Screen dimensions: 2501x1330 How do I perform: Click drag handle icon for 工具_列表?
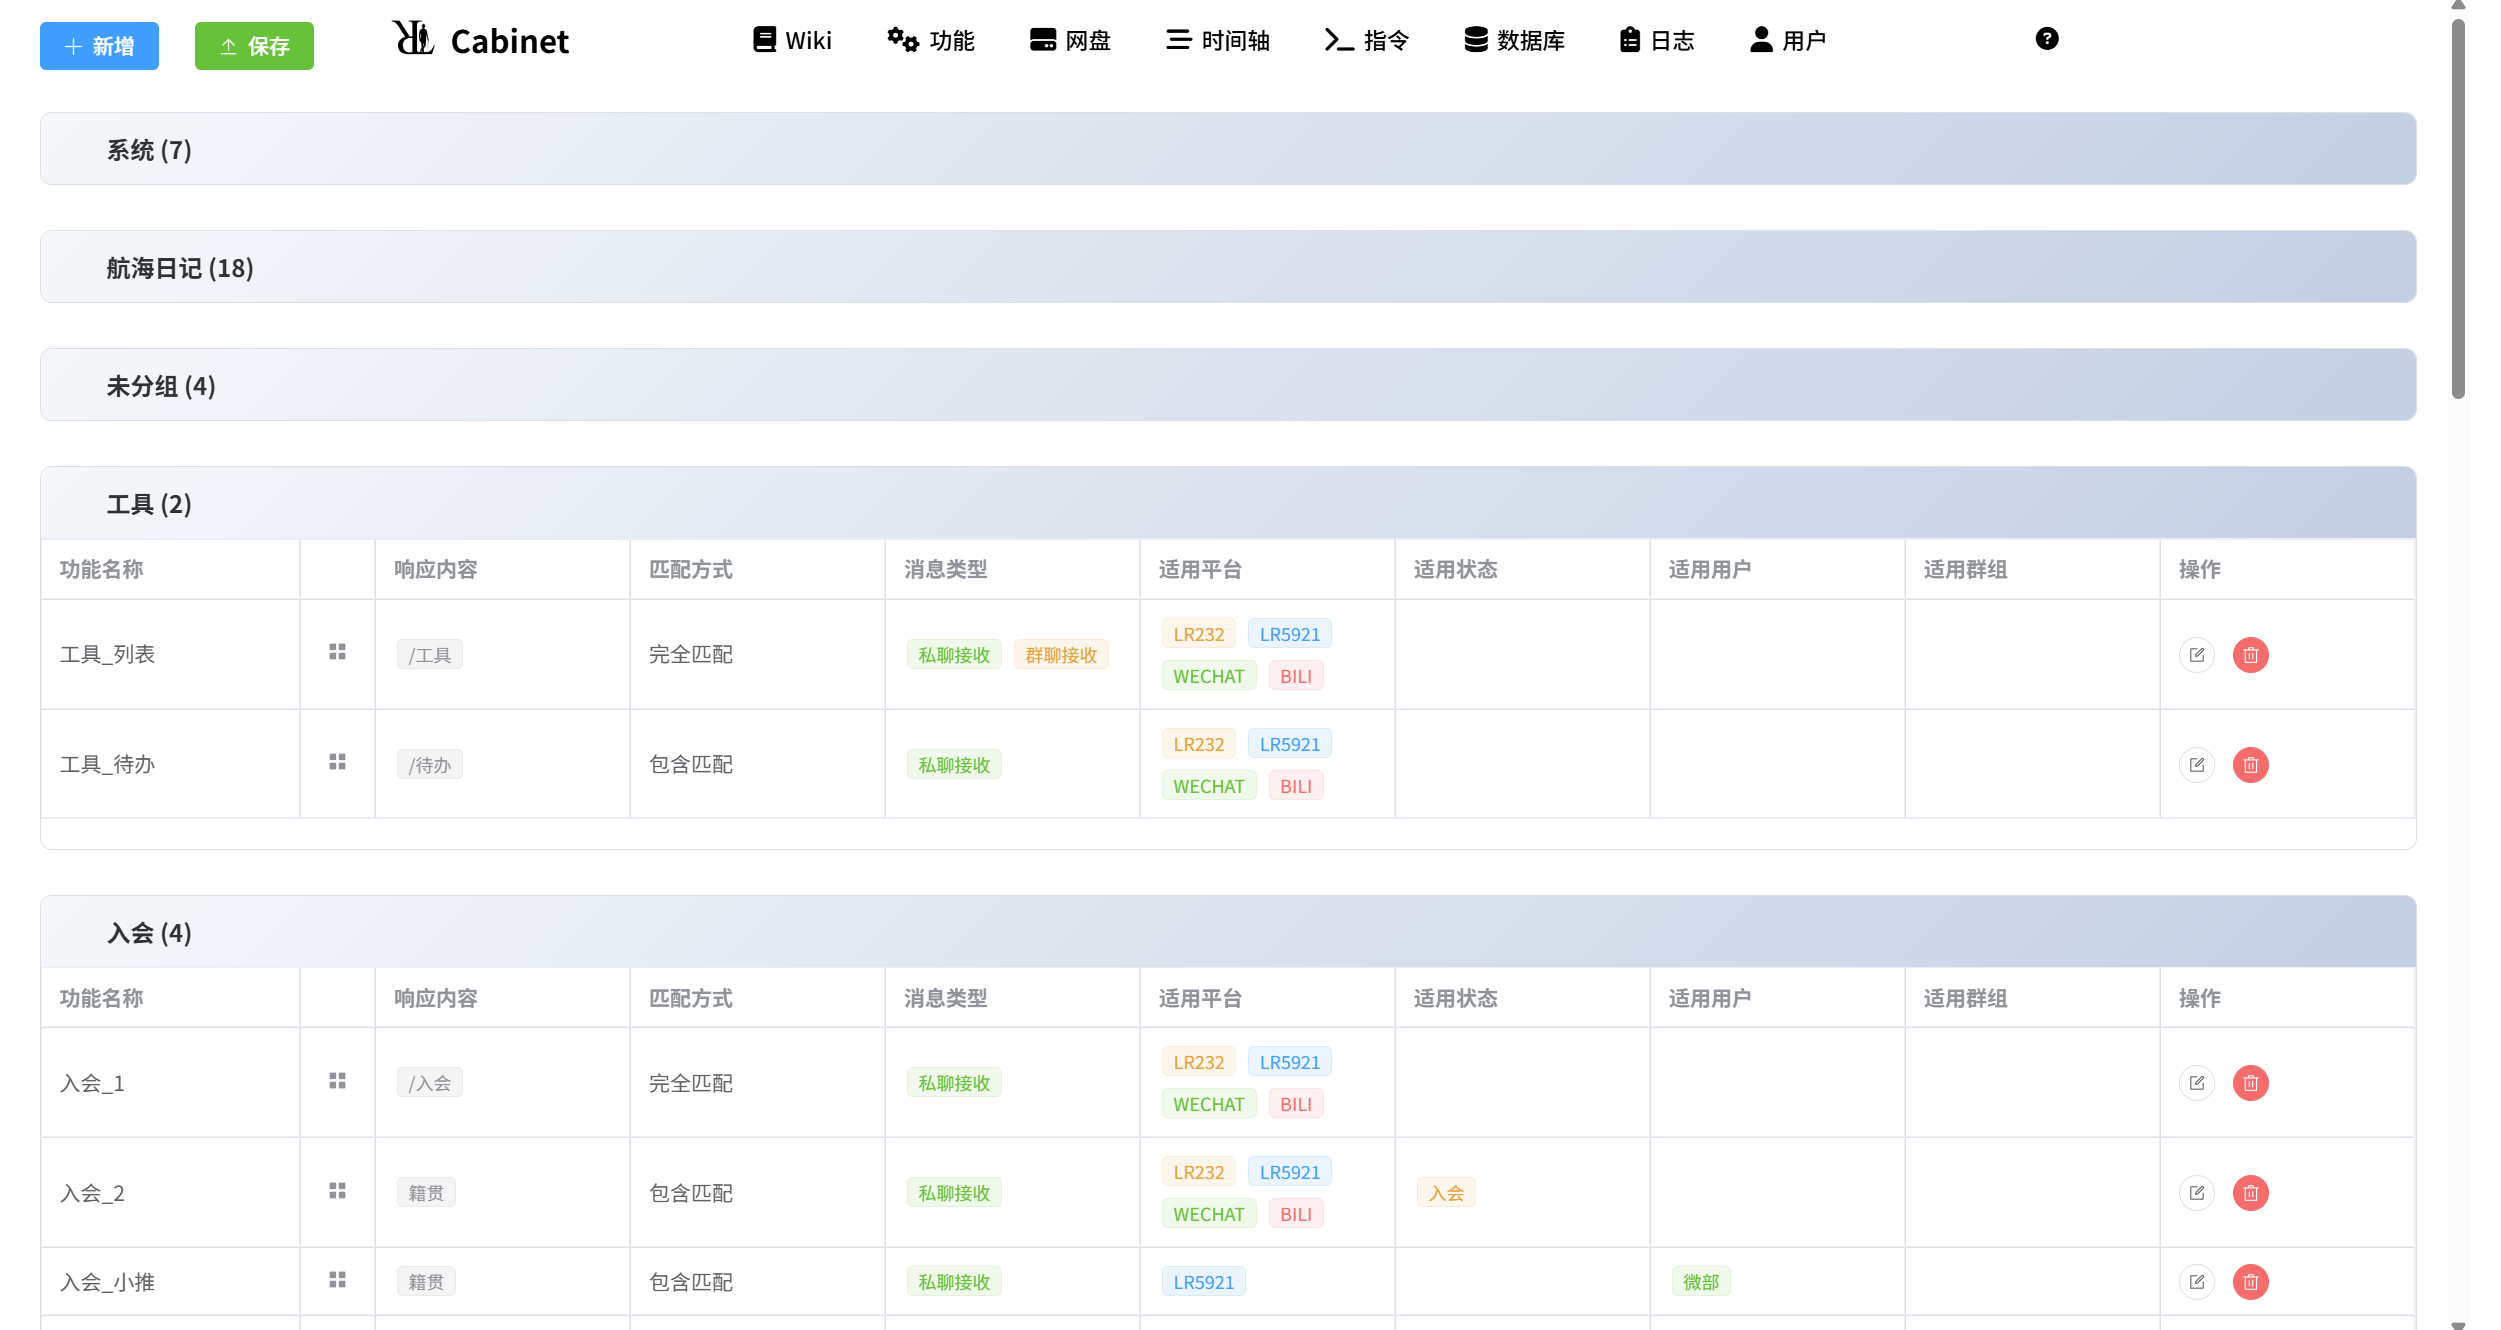337,652
